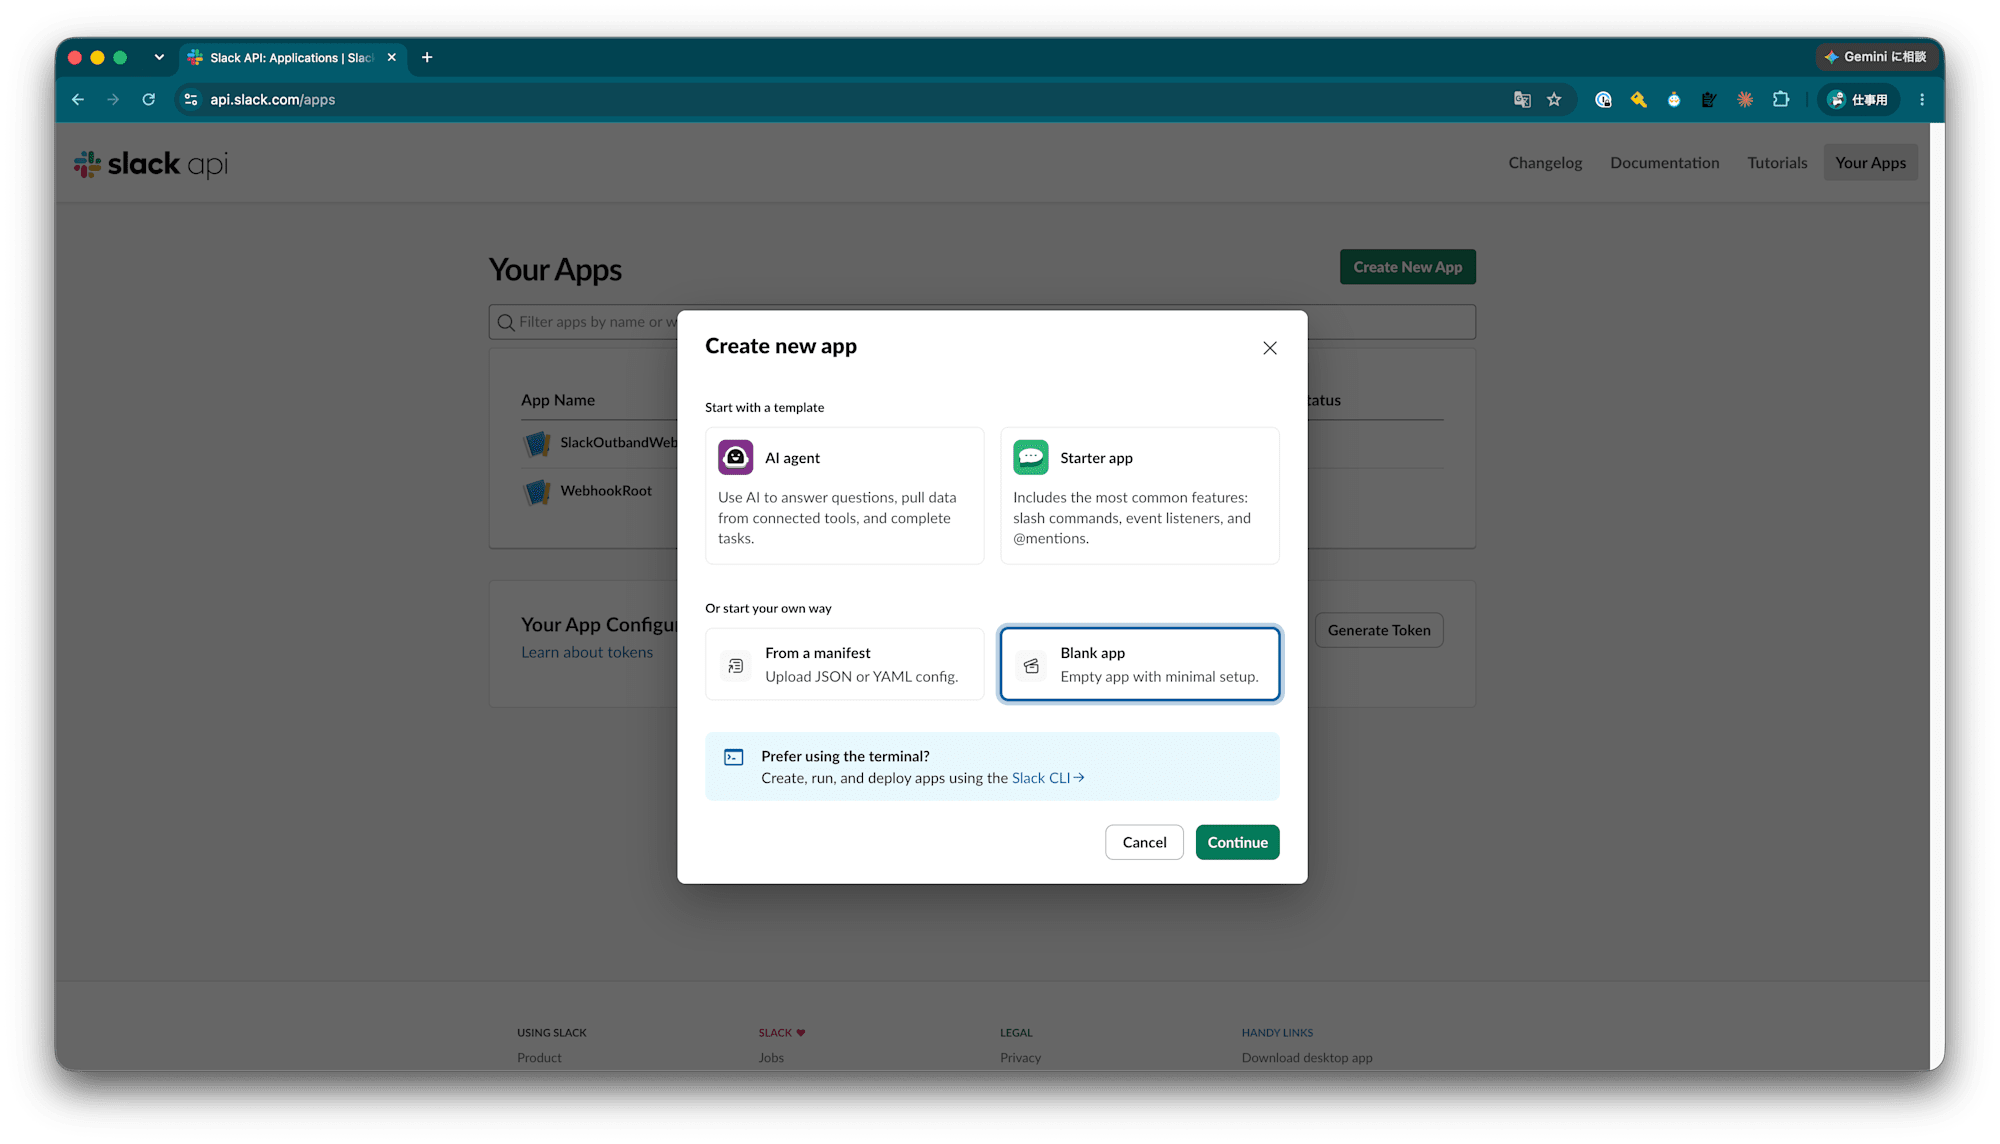Choose the Blank app option

(x=1140, y=664)
